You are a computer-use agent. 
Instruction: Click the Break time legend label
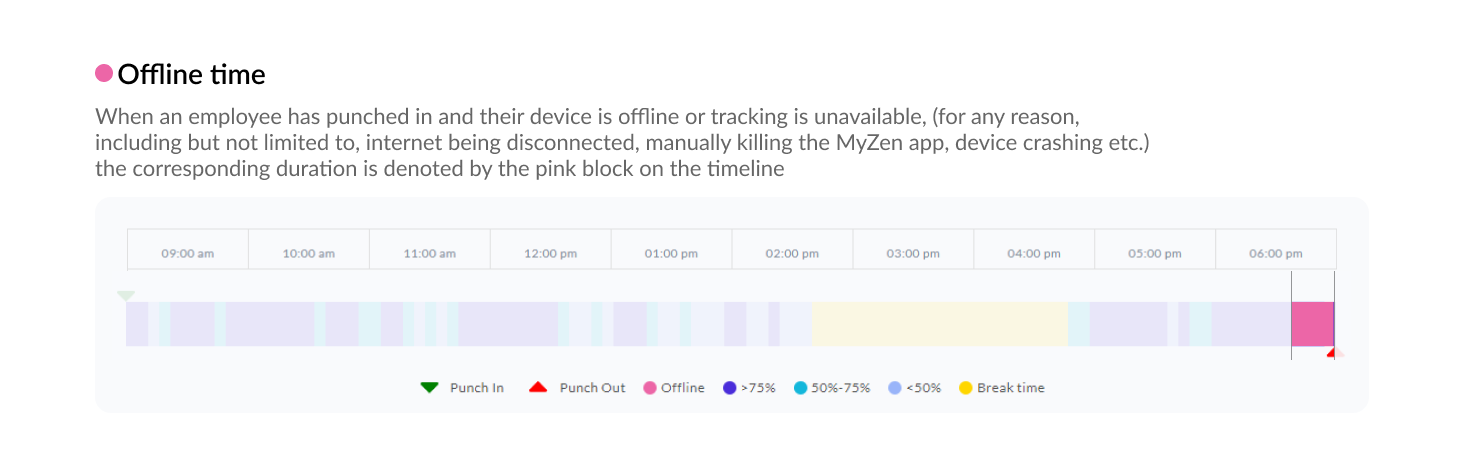(x=1011, y=388)
